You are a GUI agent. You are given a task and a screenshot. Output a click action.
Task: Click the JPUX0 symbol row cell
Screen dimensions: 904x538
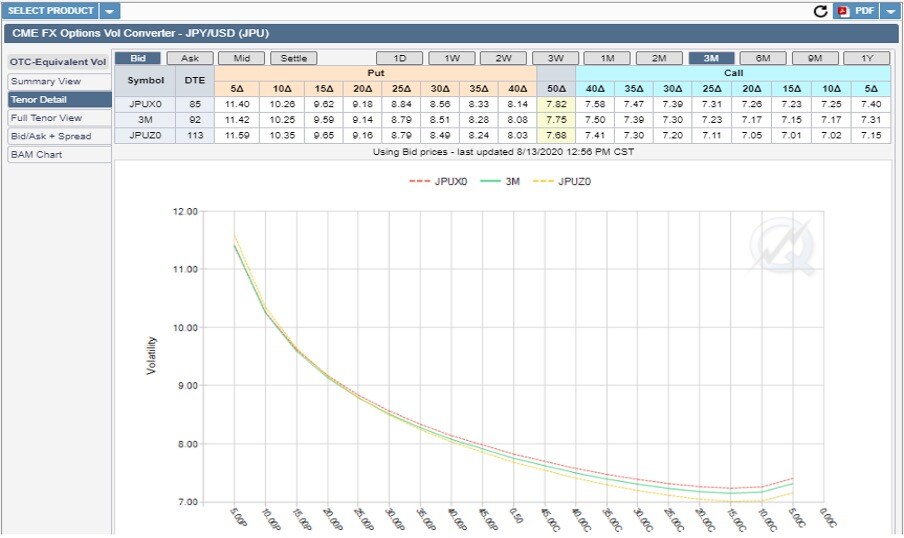click(144, 103)
